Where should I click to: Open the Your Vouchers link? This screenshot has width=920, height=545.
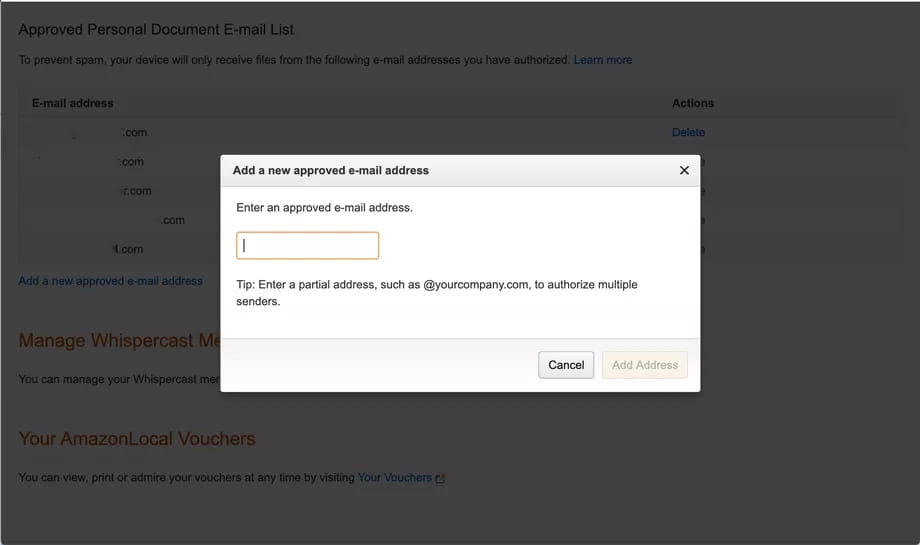[x=395, y=478]
